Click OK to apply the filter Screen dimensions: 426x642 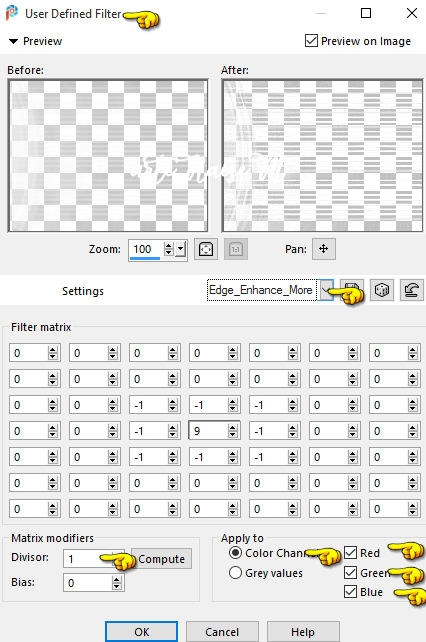[x=141, y=632]
